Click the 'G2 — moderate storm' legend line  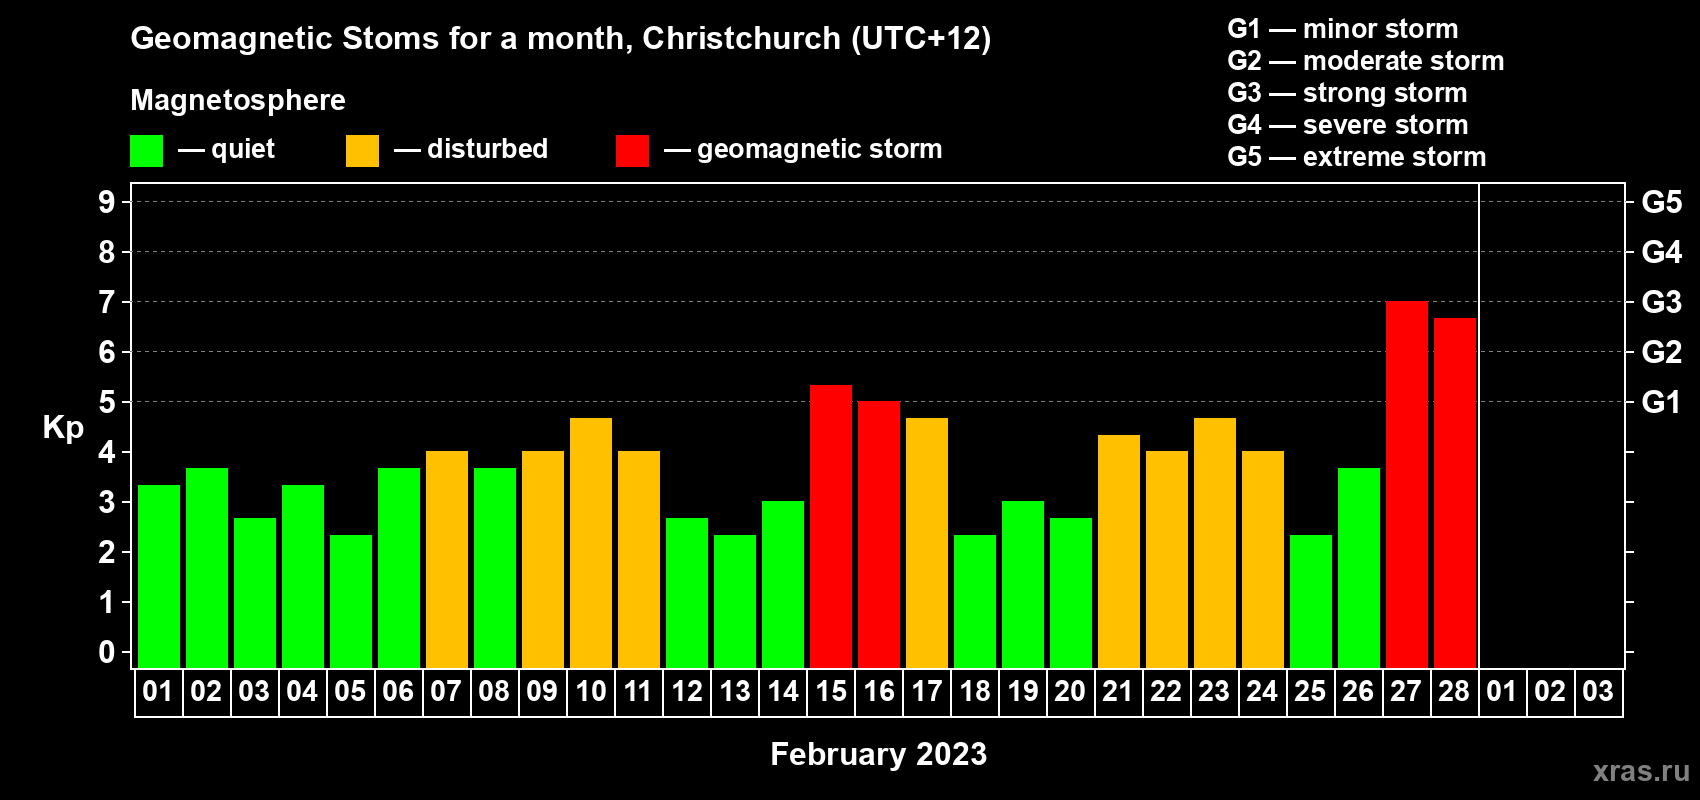[1366, 61]
